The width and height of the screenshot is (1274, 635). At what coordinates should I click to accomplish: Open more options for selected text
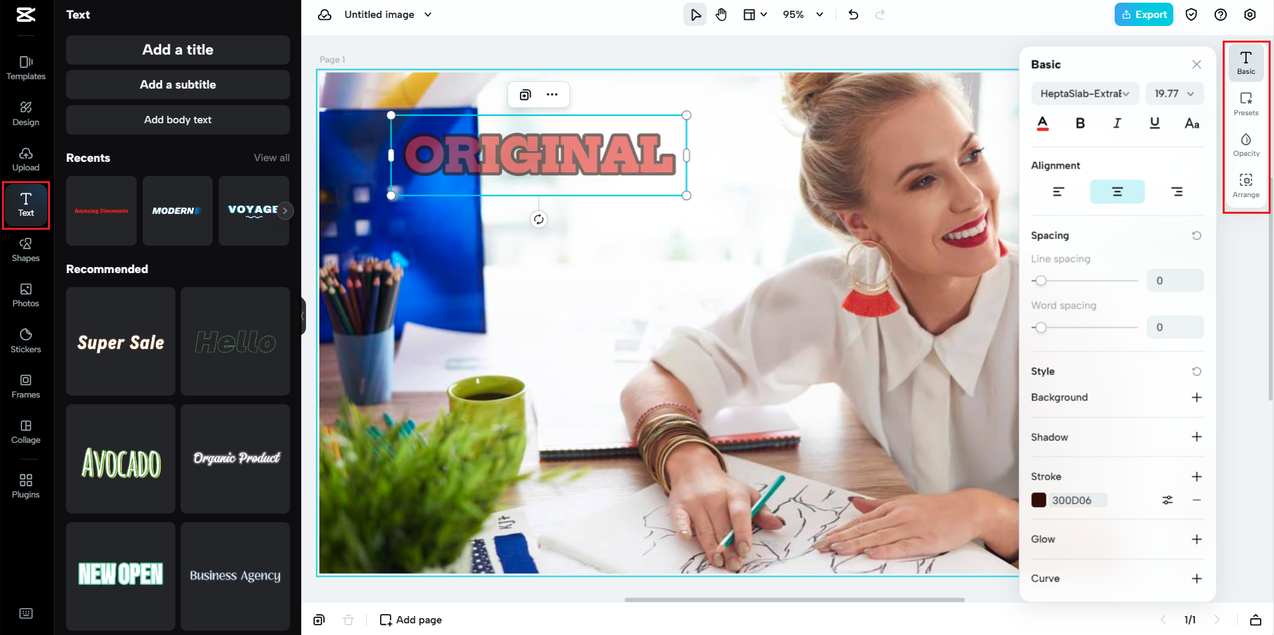click(552, 95)
